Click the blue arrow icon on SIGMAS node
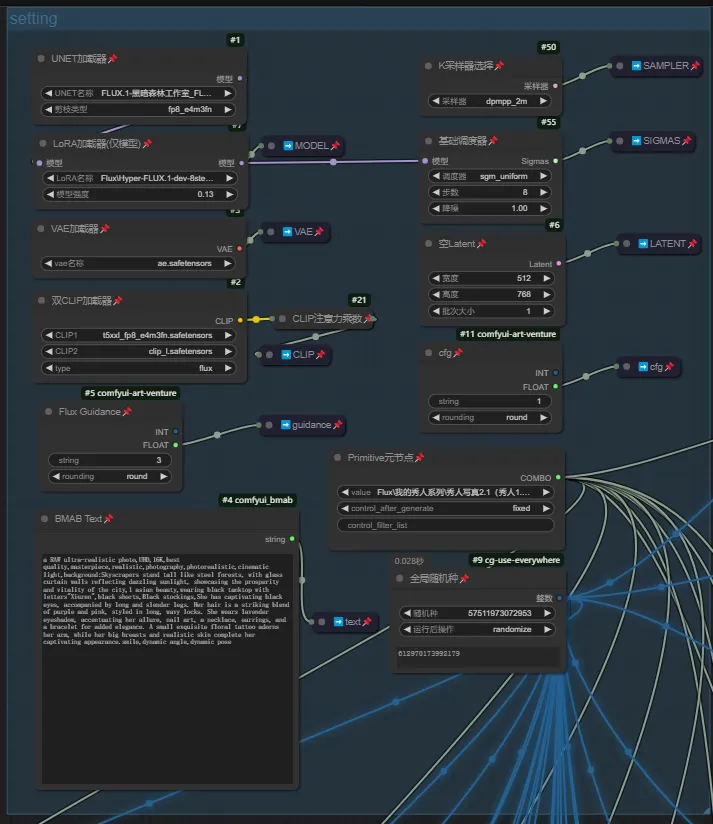This screenshot has width=713, height=824. [x=636, y=142]
